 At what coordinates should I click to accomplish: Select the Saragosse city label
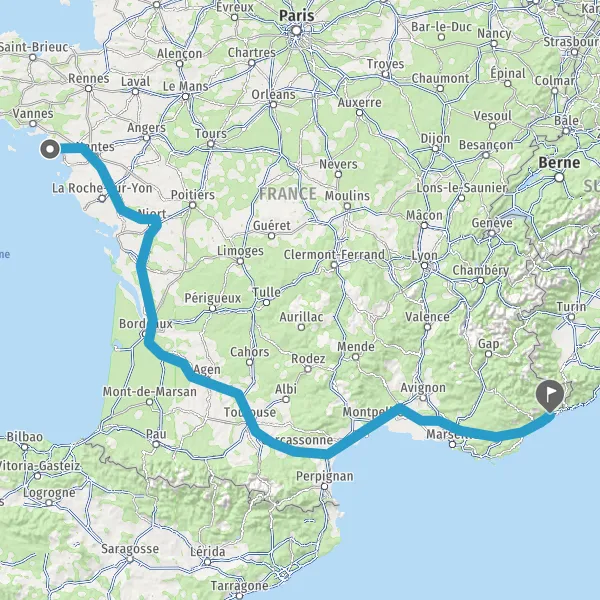(x=130, y=549)
